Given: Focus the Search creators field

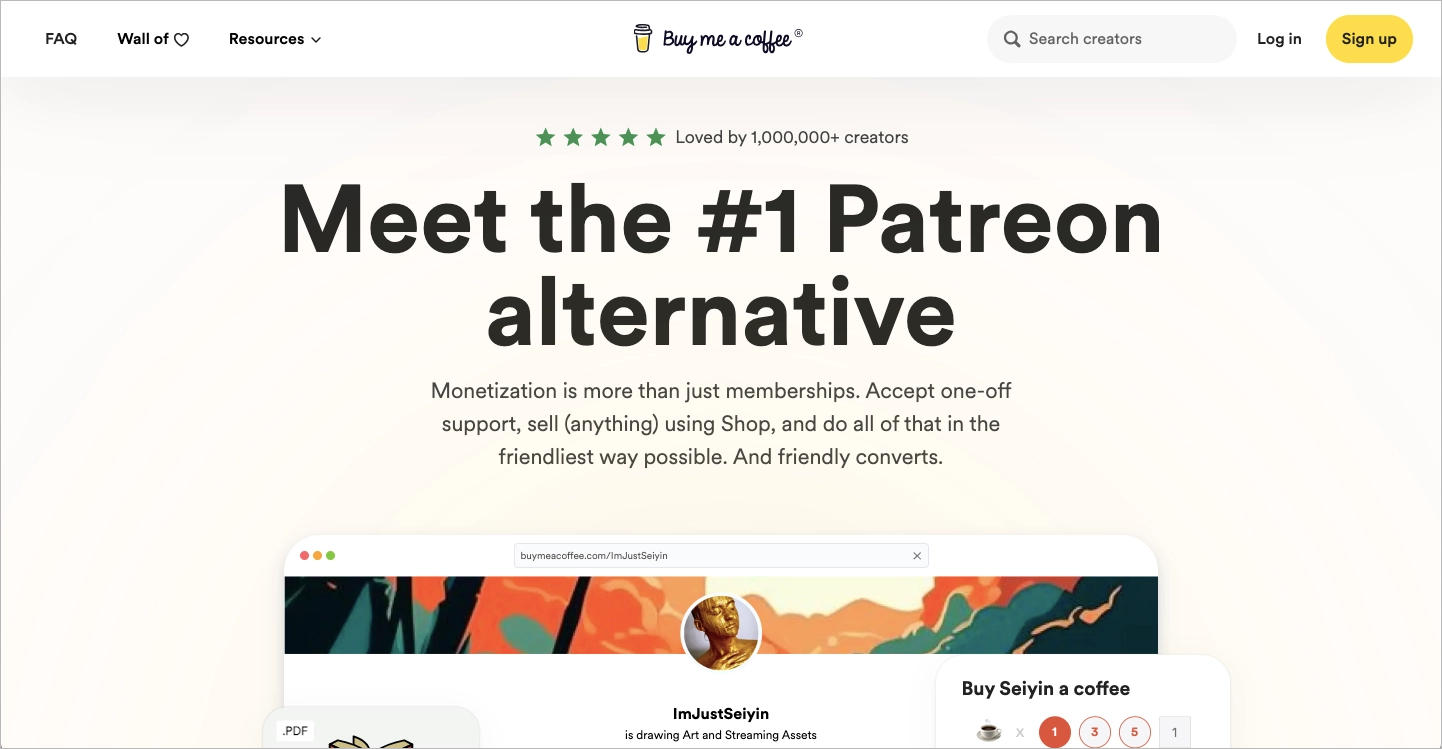Looking at the screenshot, I should pos(1112,39).
